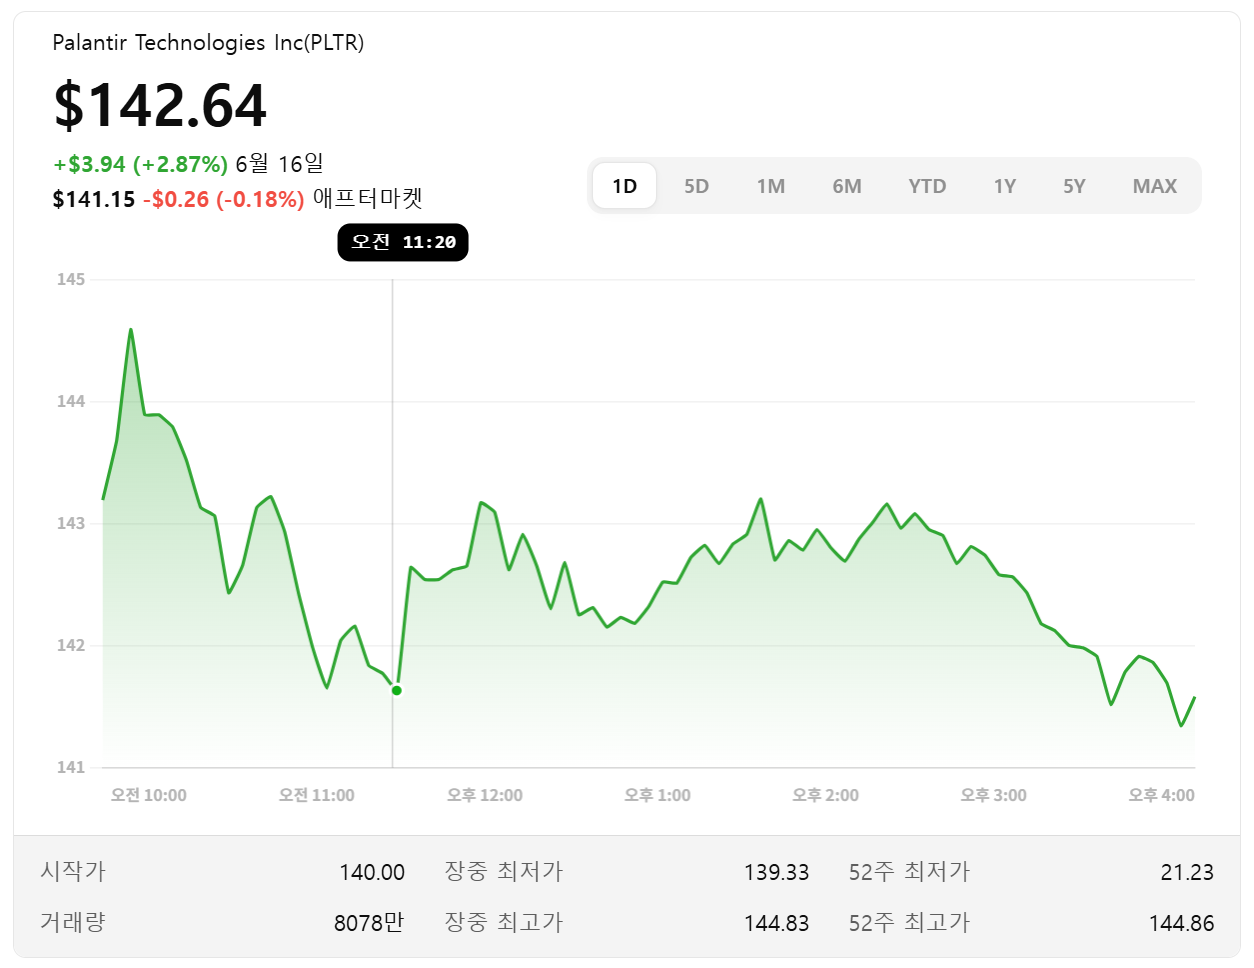Open the 1M monthly chart
This screenshot has width=1254, height=968.
[x=771, y=185]
